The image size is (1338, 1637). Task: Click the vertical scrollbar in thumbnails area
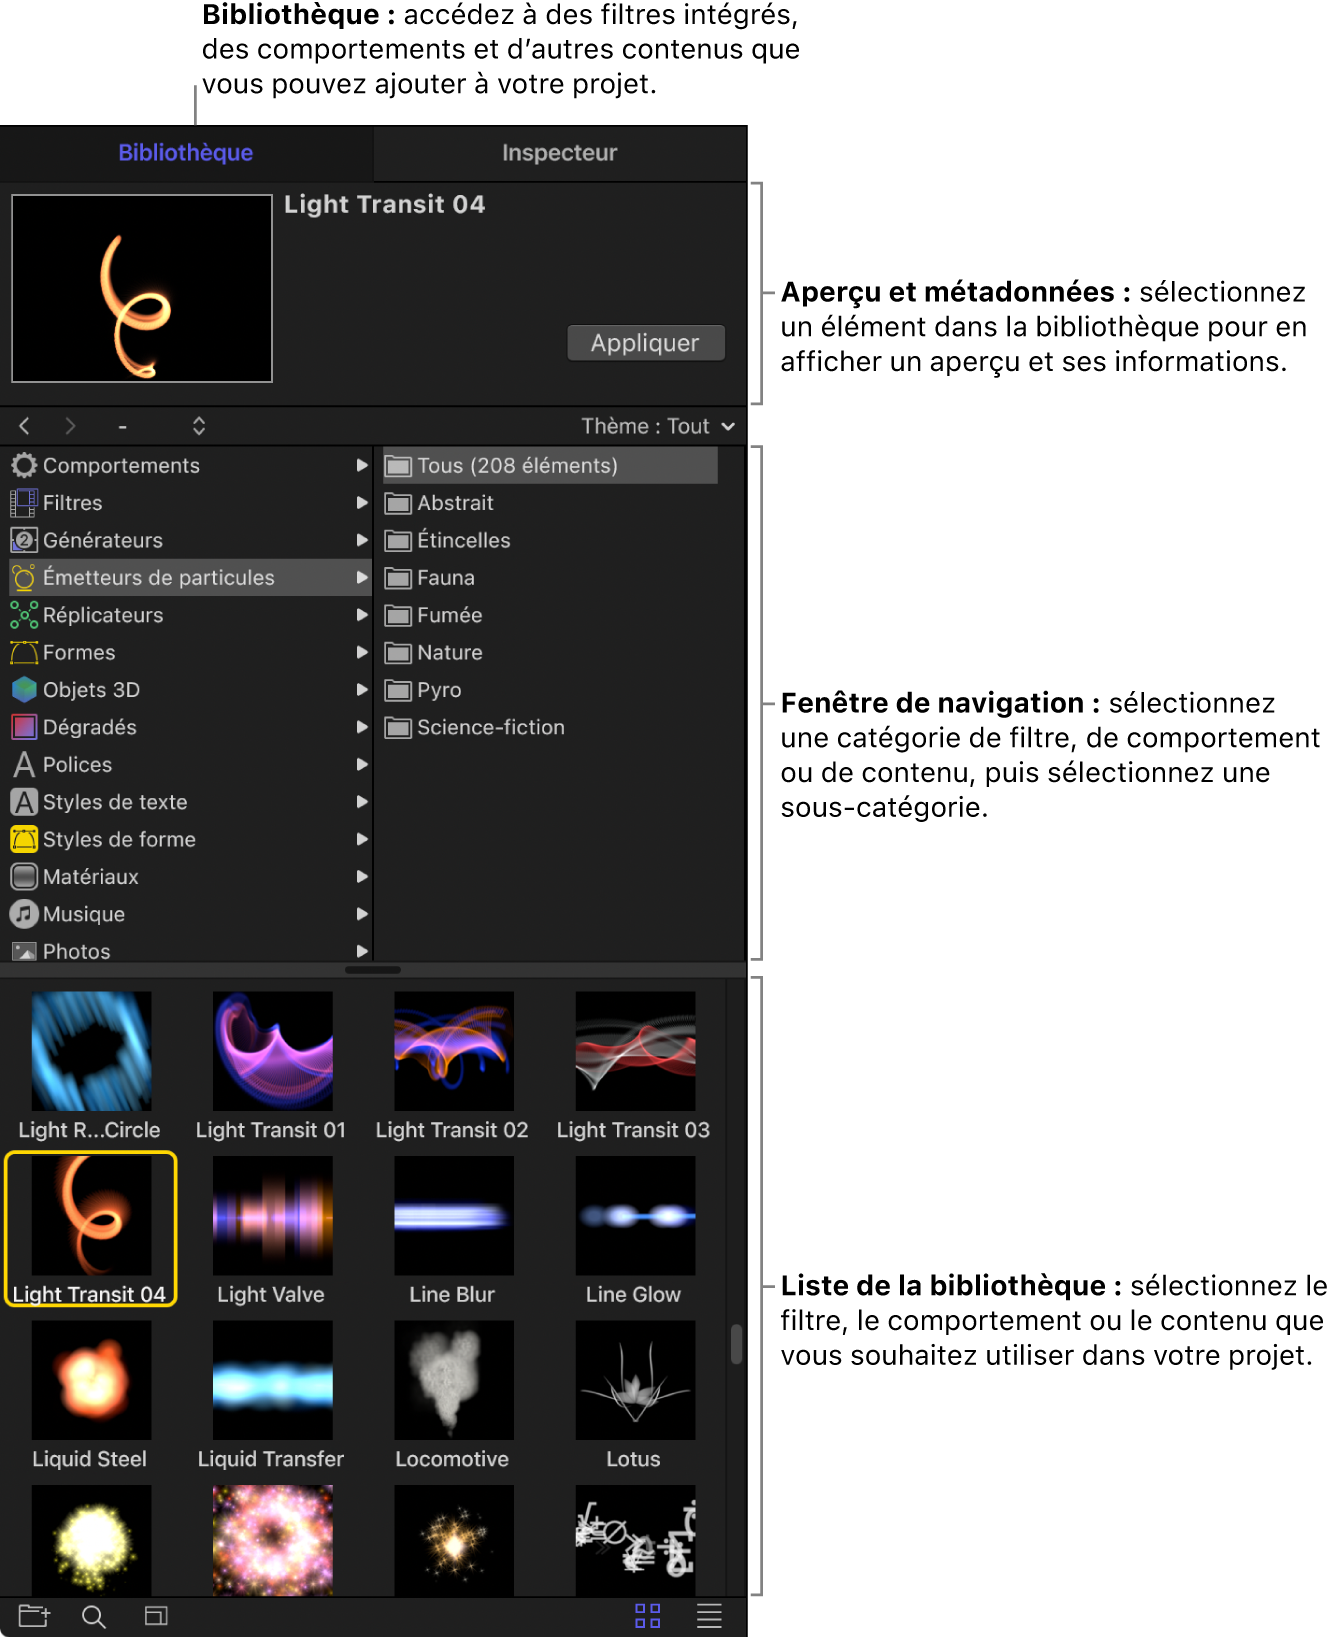coord(736,1344)
